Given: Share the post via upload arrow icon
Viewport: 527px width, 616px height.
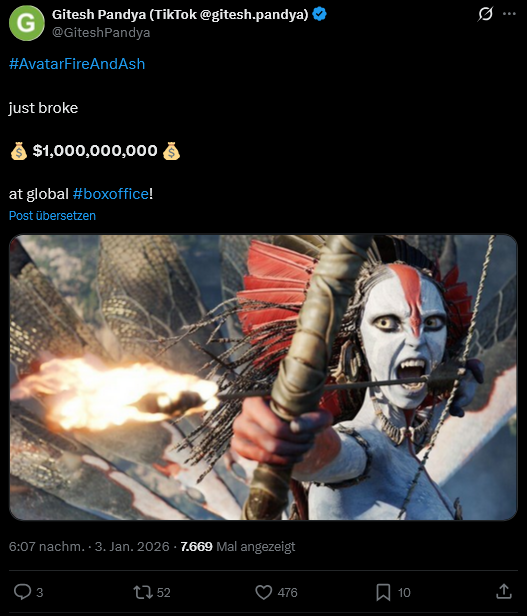Looking at the screenshot, I should 504,591.
